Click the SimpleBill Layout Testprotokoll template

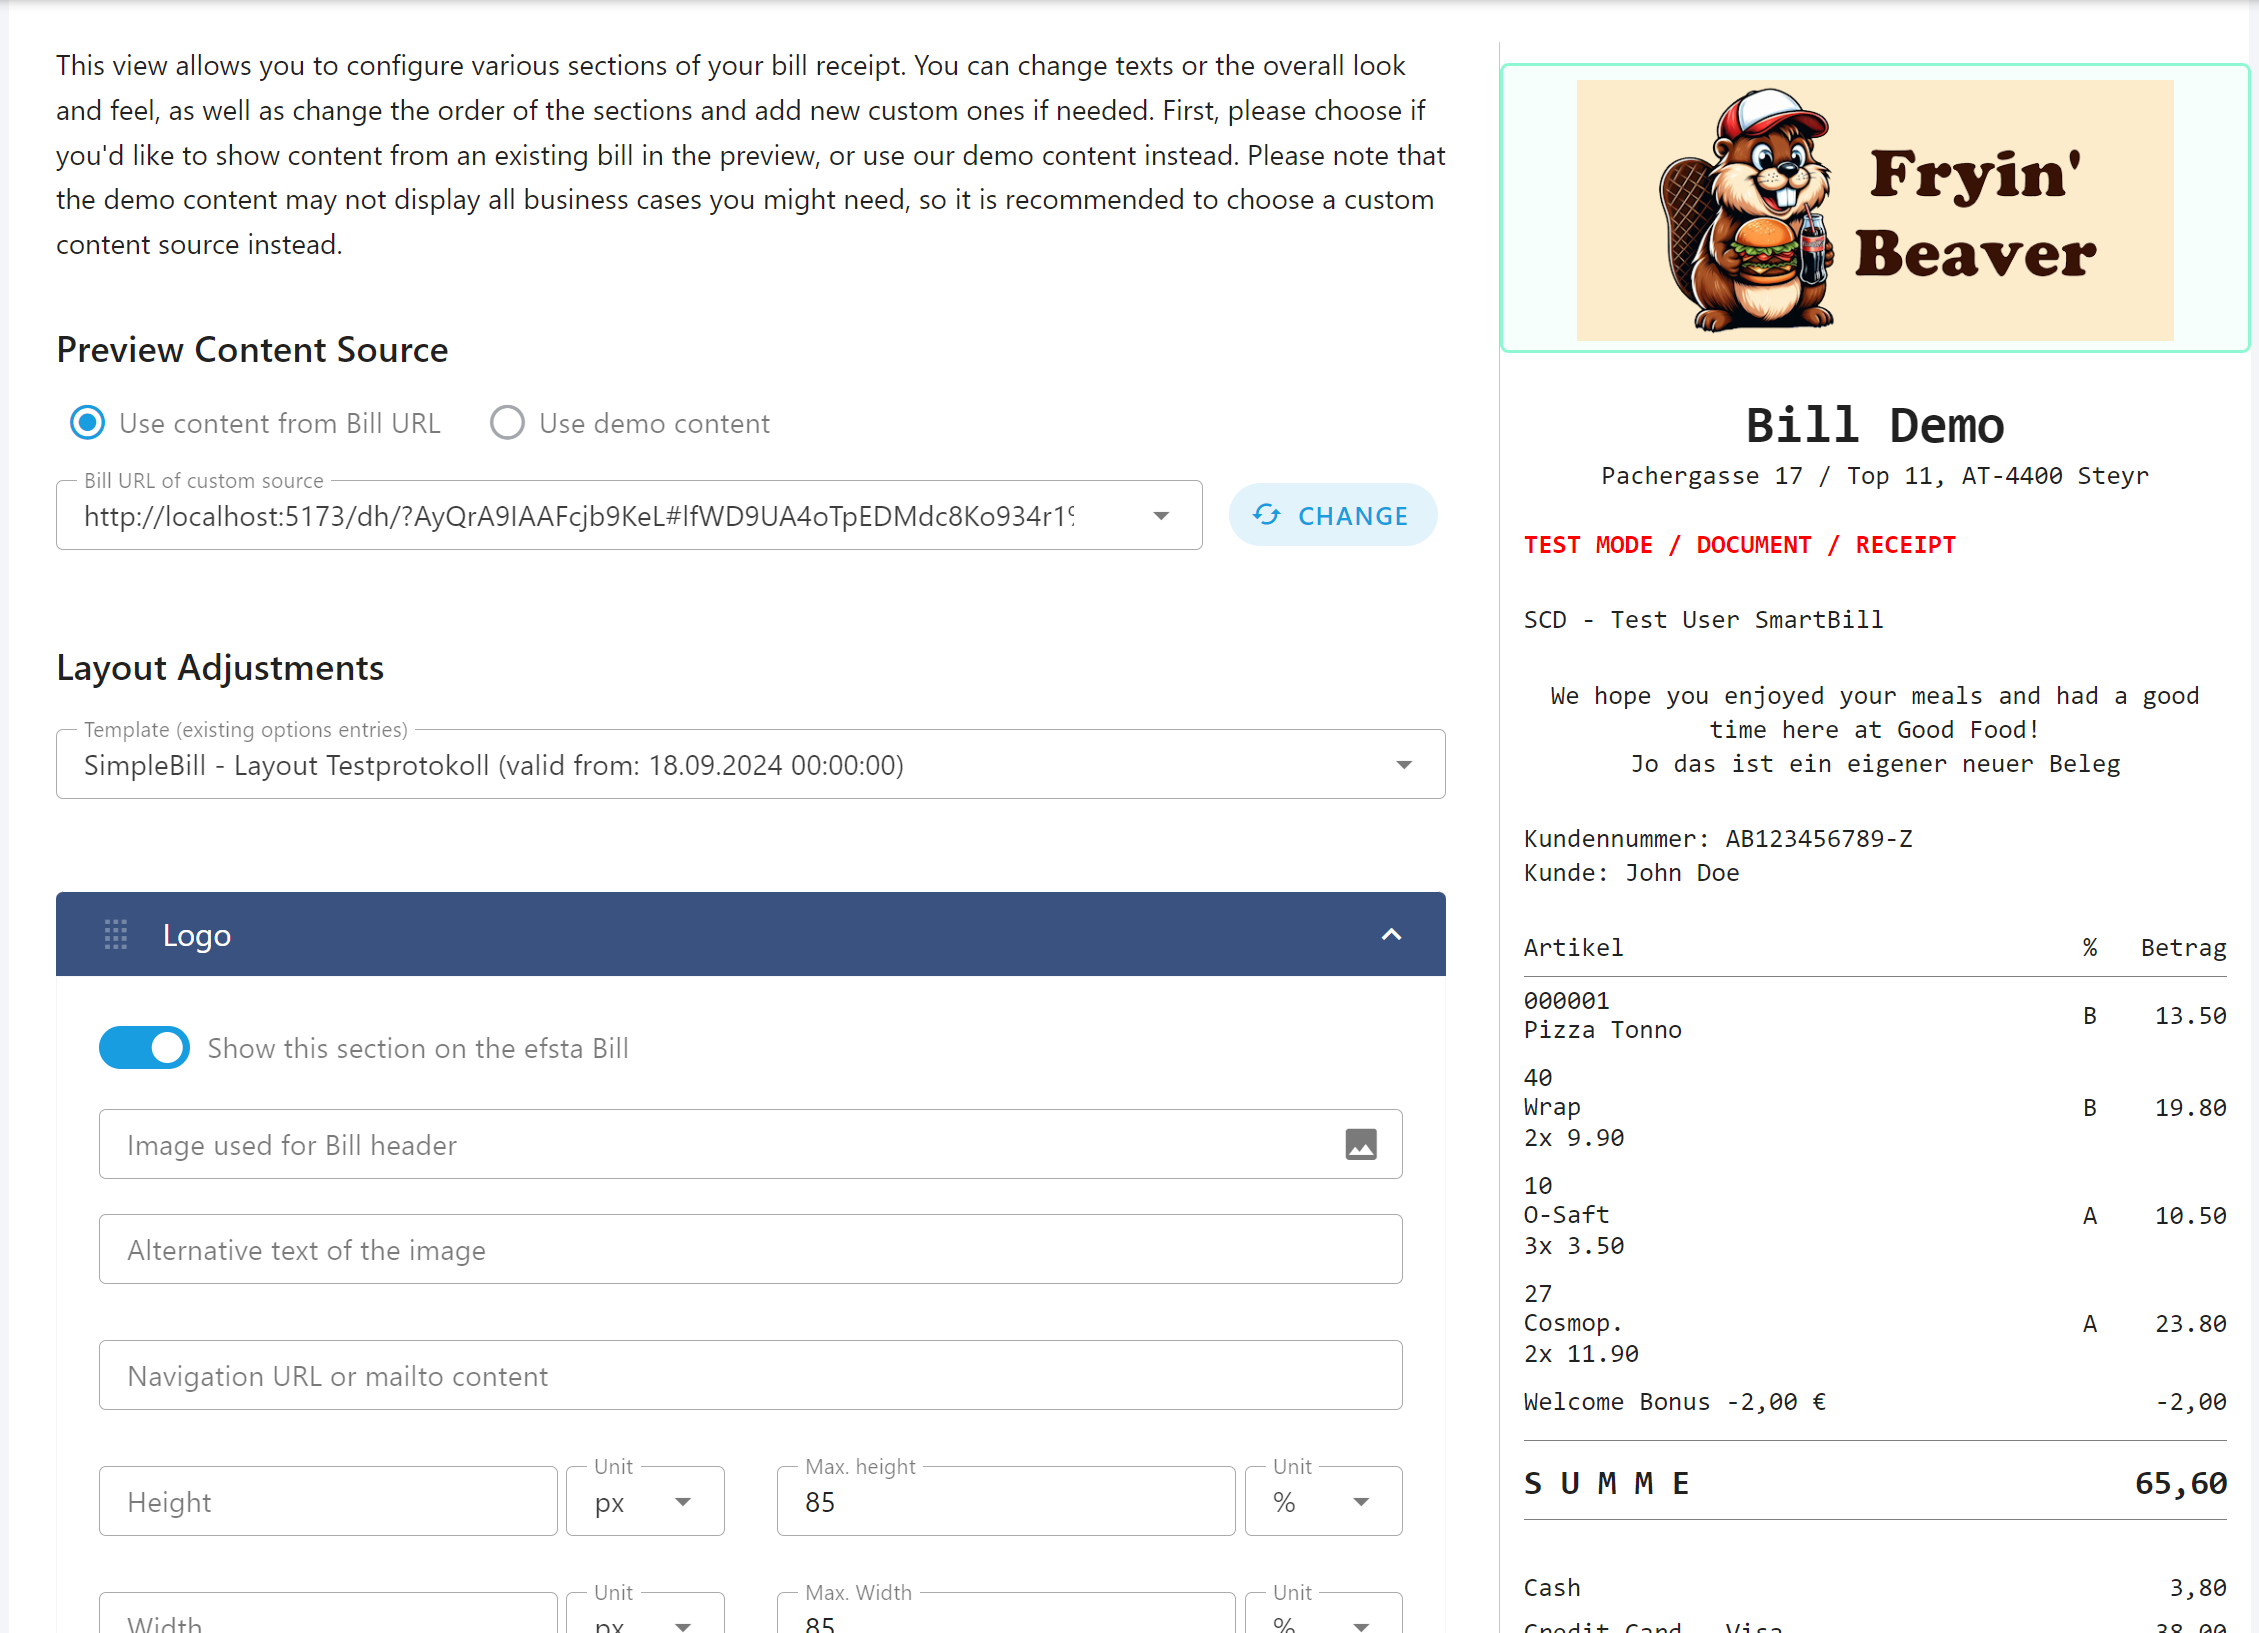749,765
